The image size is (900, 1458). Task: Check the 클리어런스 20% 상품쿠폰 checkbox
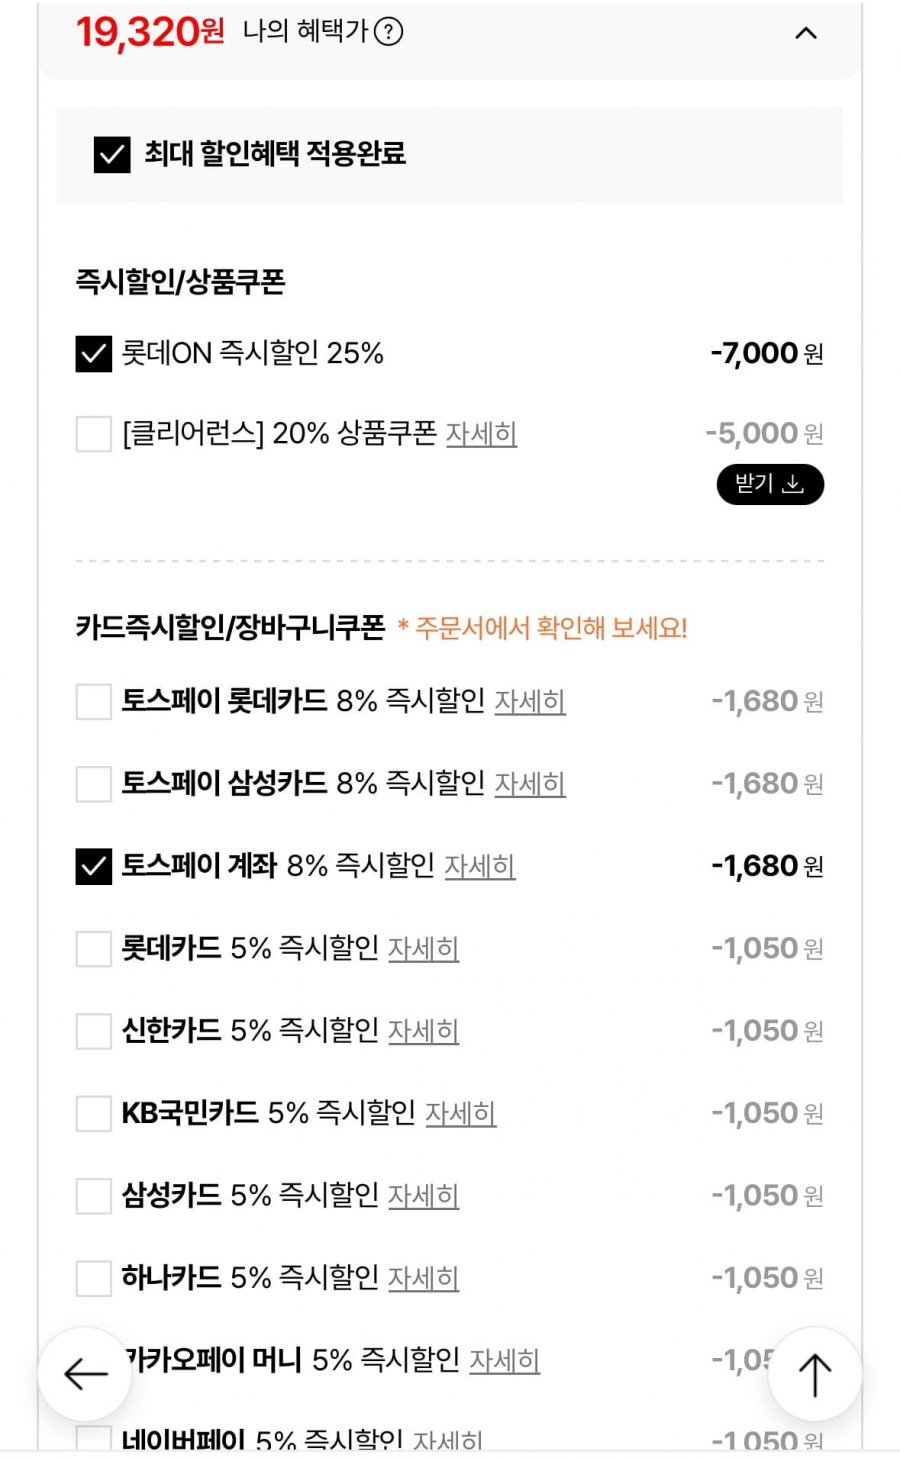point(94,434)
